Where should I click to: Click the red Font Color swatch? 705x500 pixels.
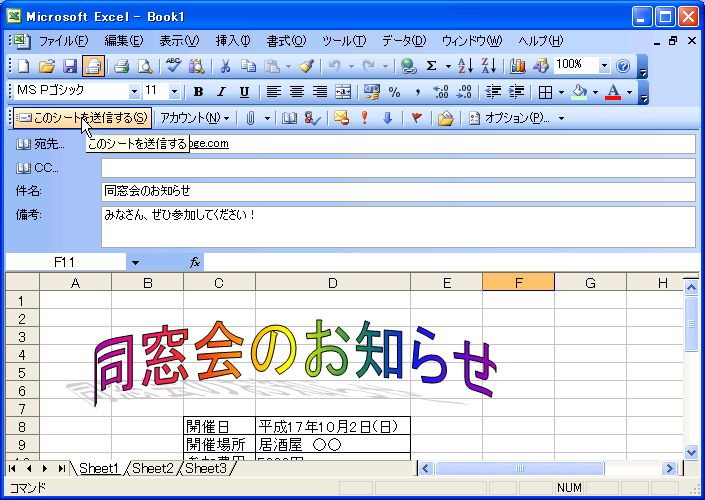tap(613, 92)
